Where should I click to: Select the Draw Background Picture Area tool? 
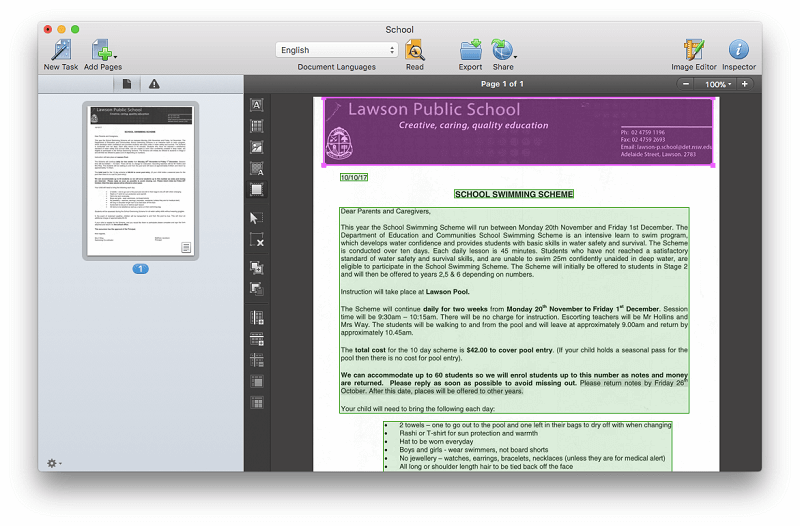click(x=257, y=168)
